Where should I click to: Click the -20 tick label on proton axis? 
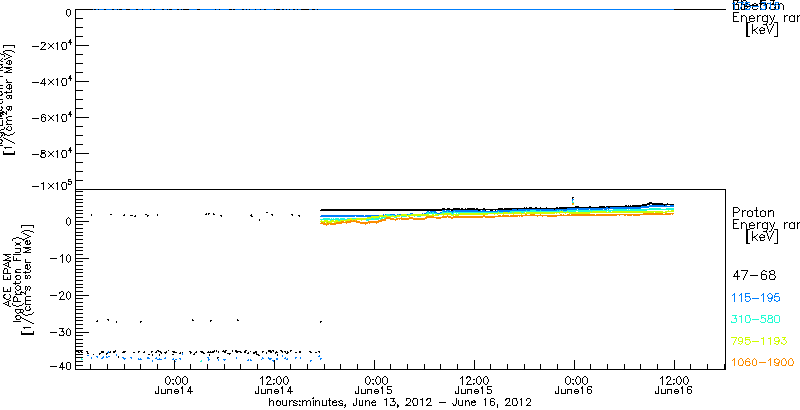(59, 295)
